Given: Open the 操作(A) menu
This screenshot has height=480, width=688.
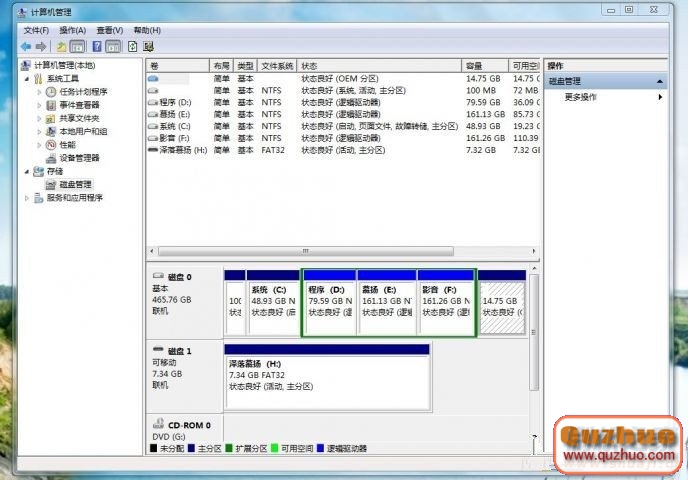Looking at the screenshot, I should click(72, 30).
